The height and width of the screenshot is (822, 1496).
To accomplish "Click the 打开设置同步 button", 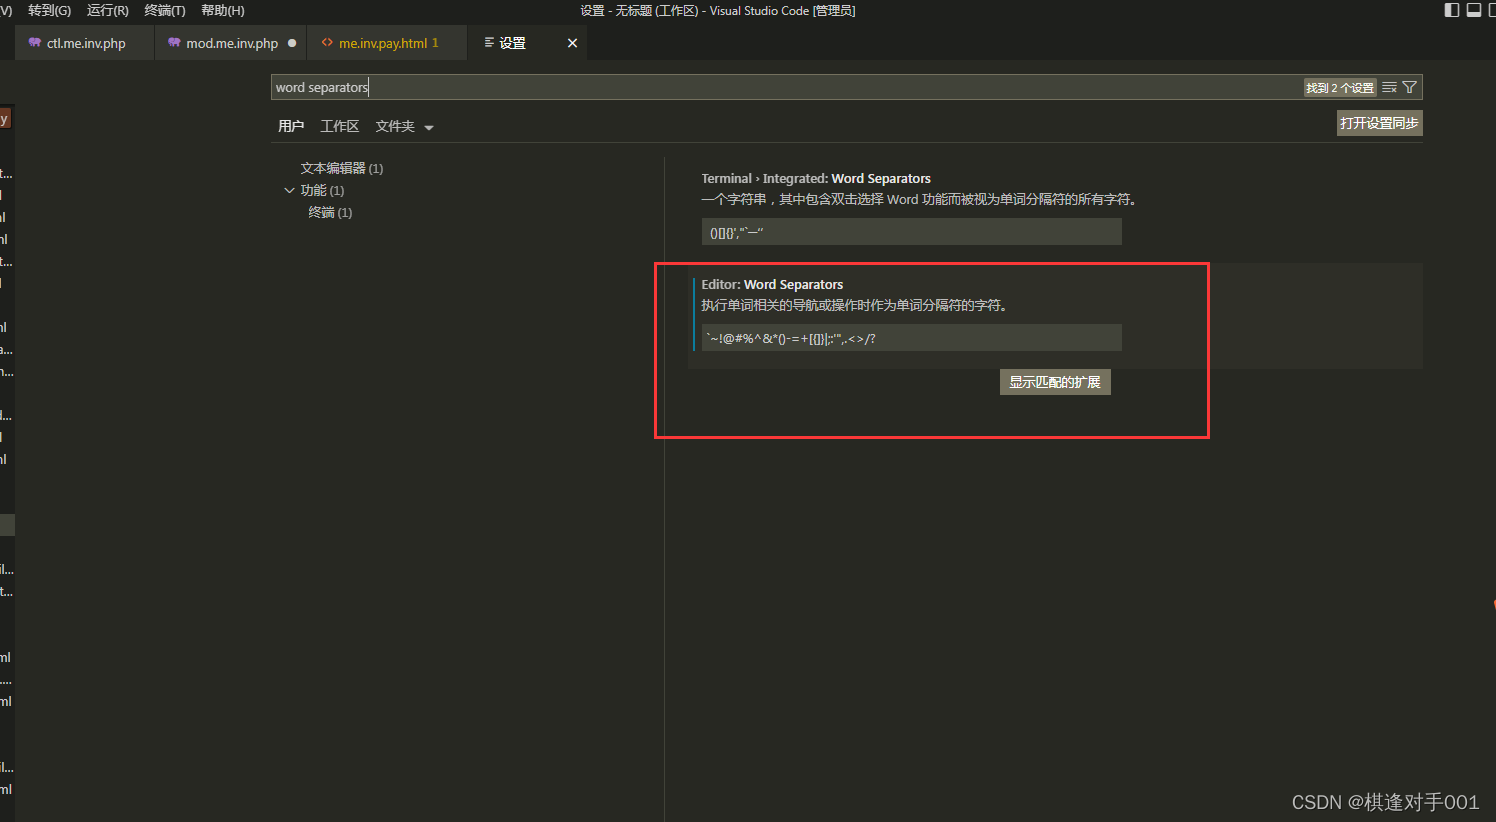I will pos(1379,123).
